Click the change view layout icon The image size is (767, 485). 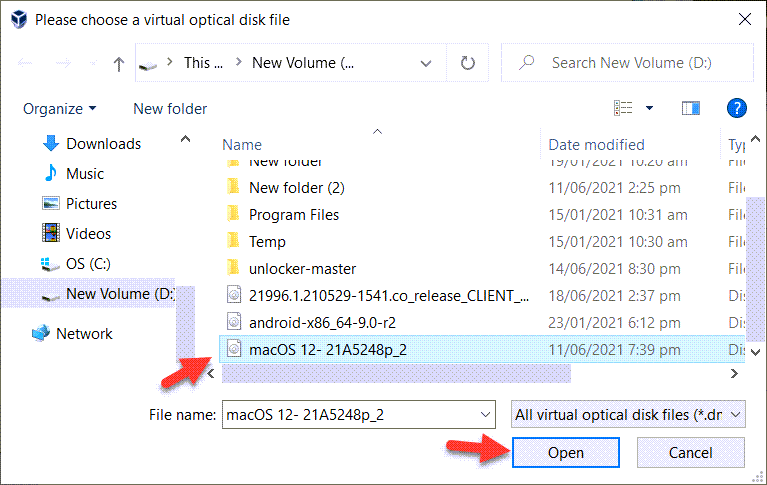624,108
